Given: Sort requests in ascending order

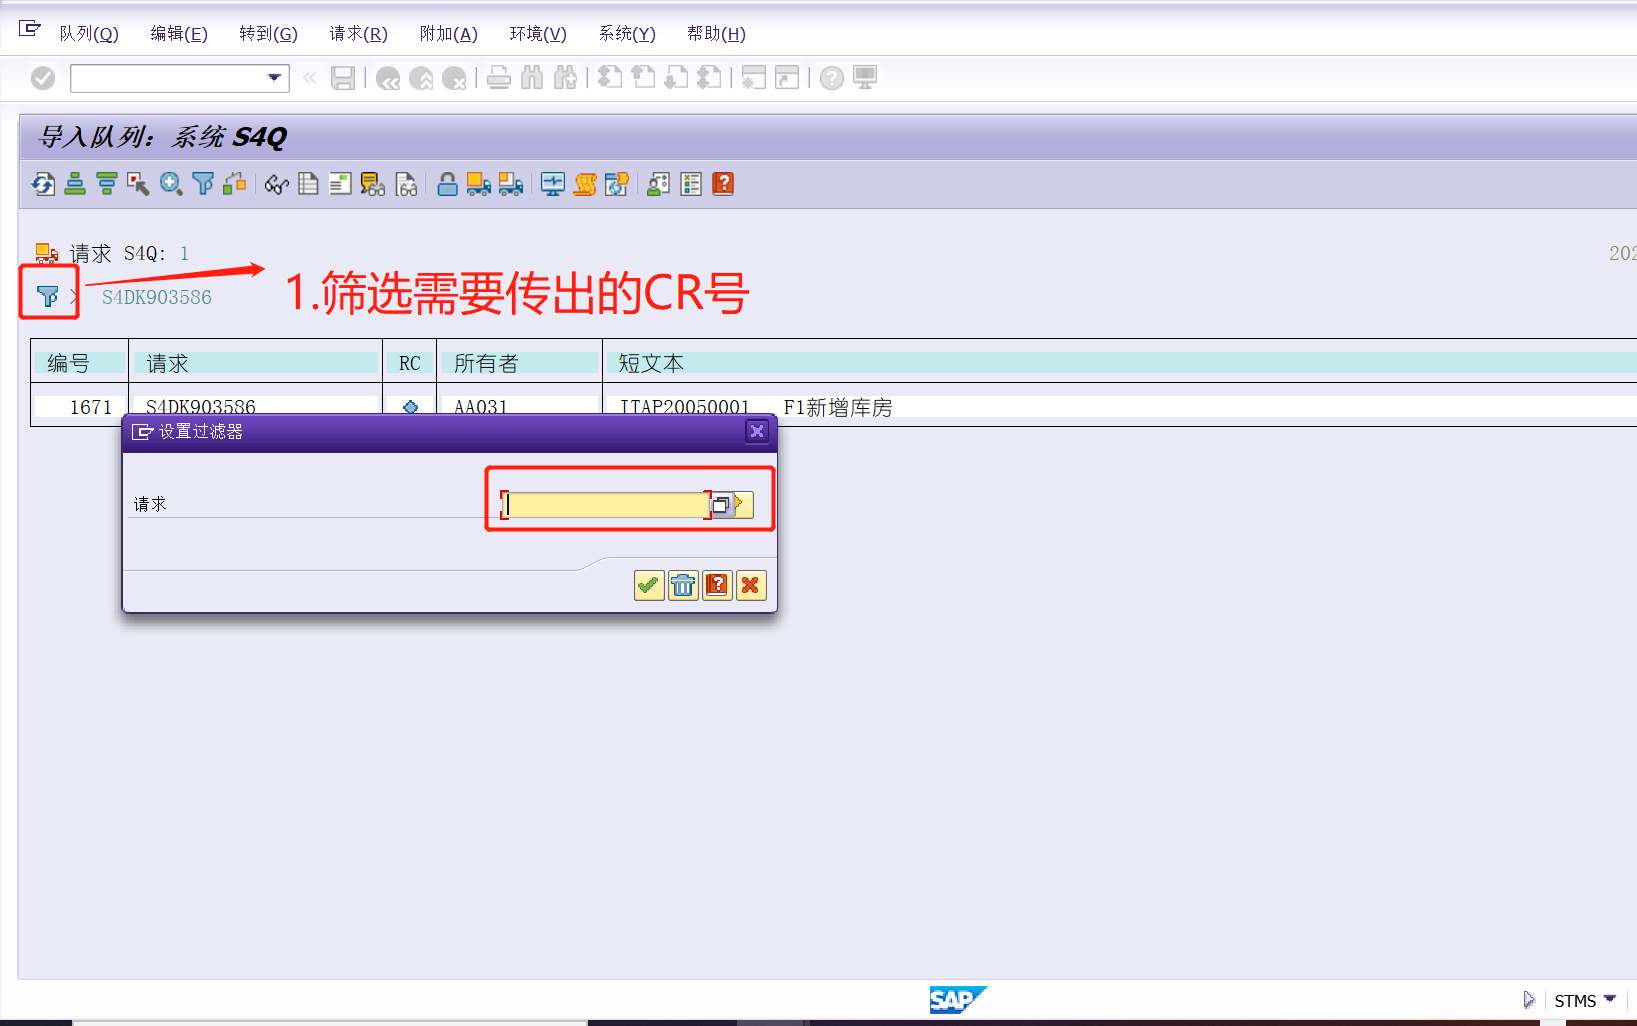Looking at the screenshot, I should pos(75,184).
